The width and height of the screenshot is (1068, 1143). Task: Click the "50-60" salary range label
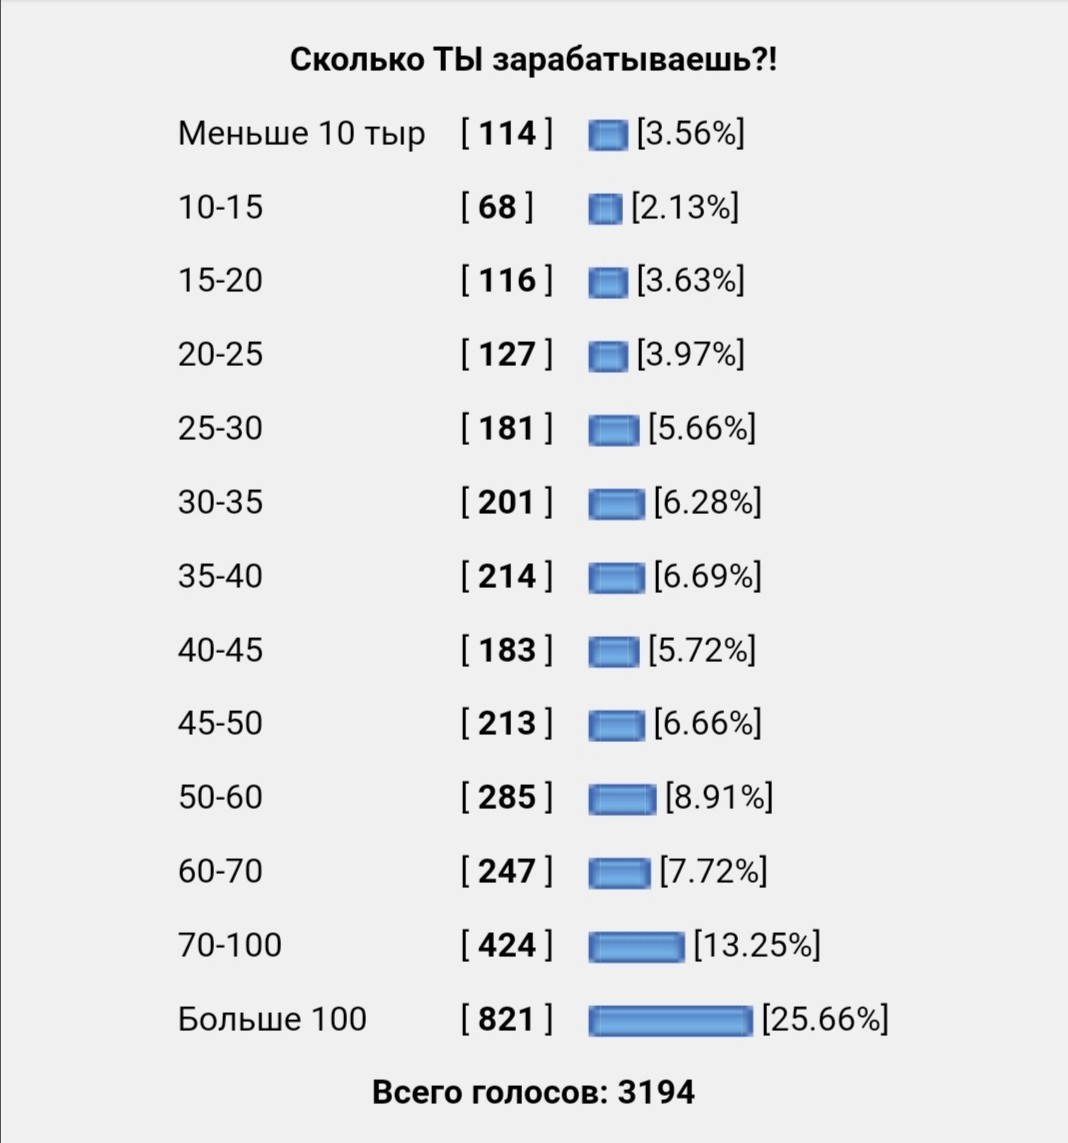point(220,797)
